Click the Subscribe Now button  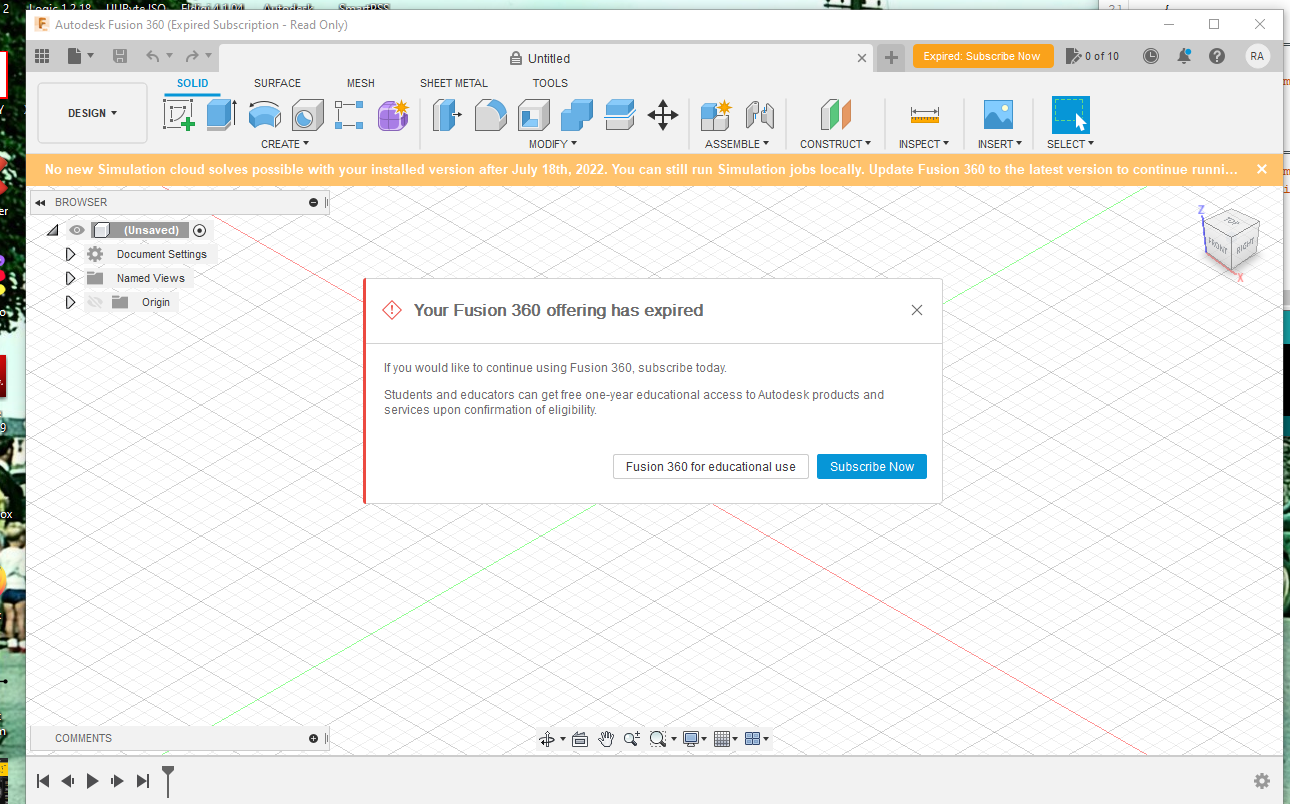point(871,466)
